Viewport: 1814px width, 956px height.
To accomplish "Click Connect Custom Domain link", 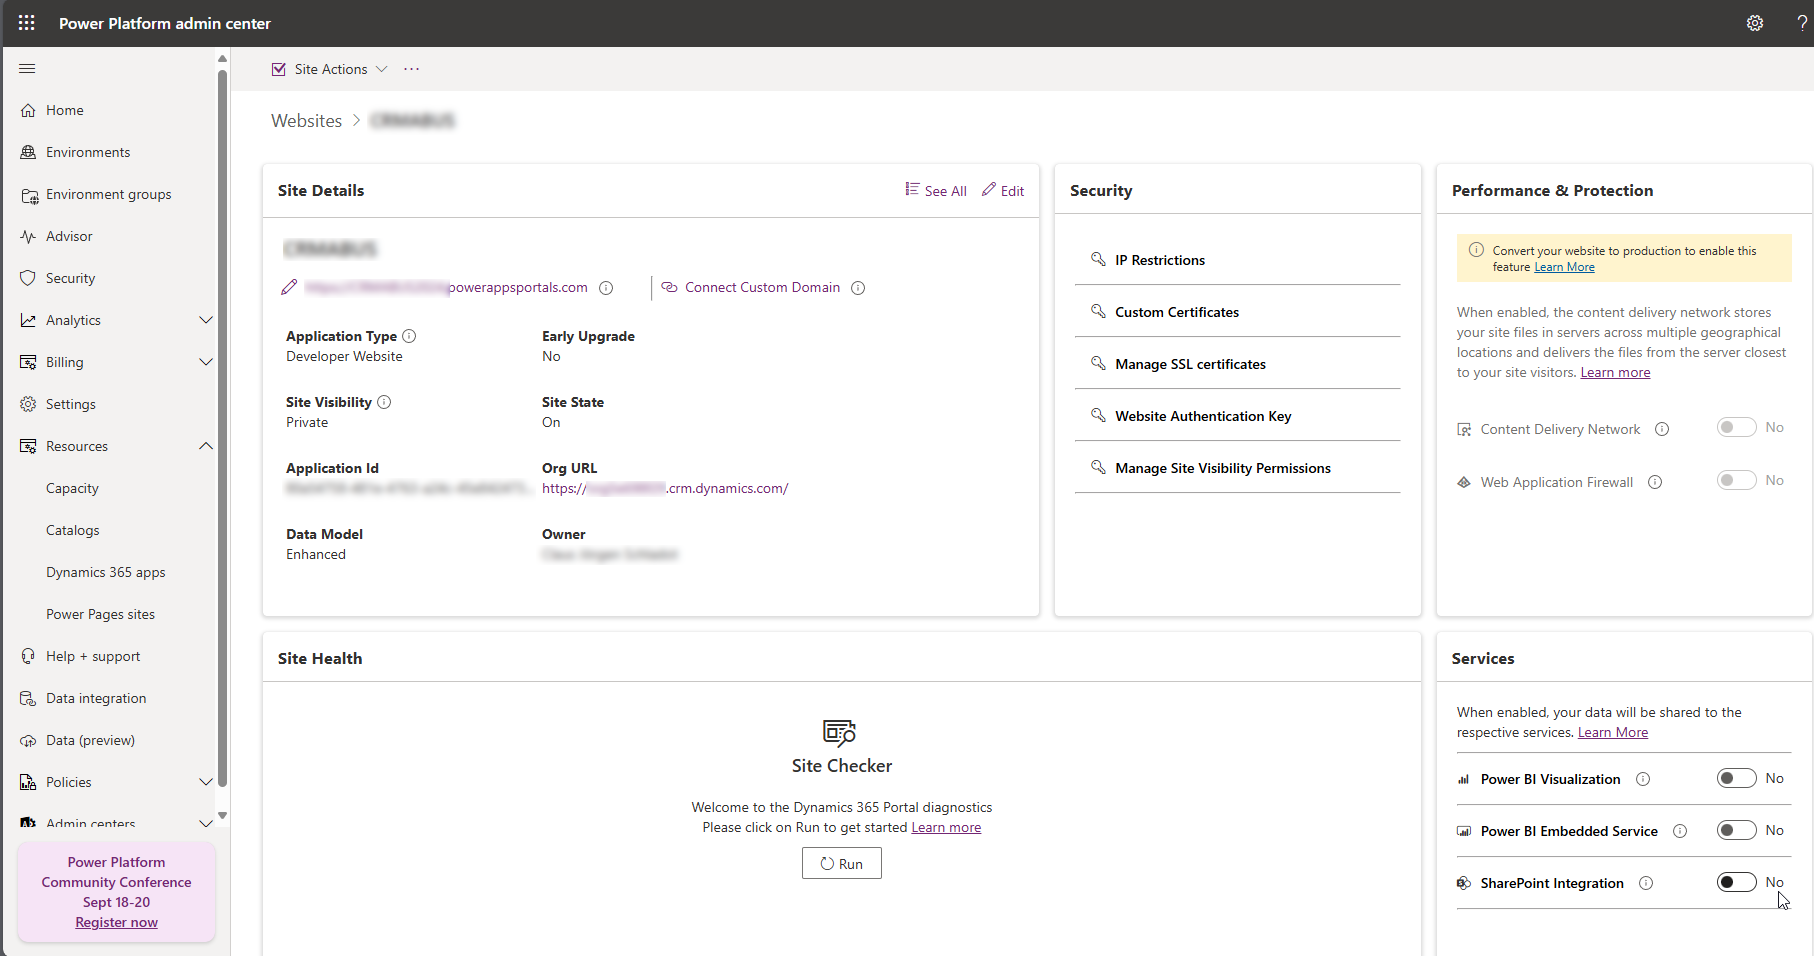I will [762, 288].
